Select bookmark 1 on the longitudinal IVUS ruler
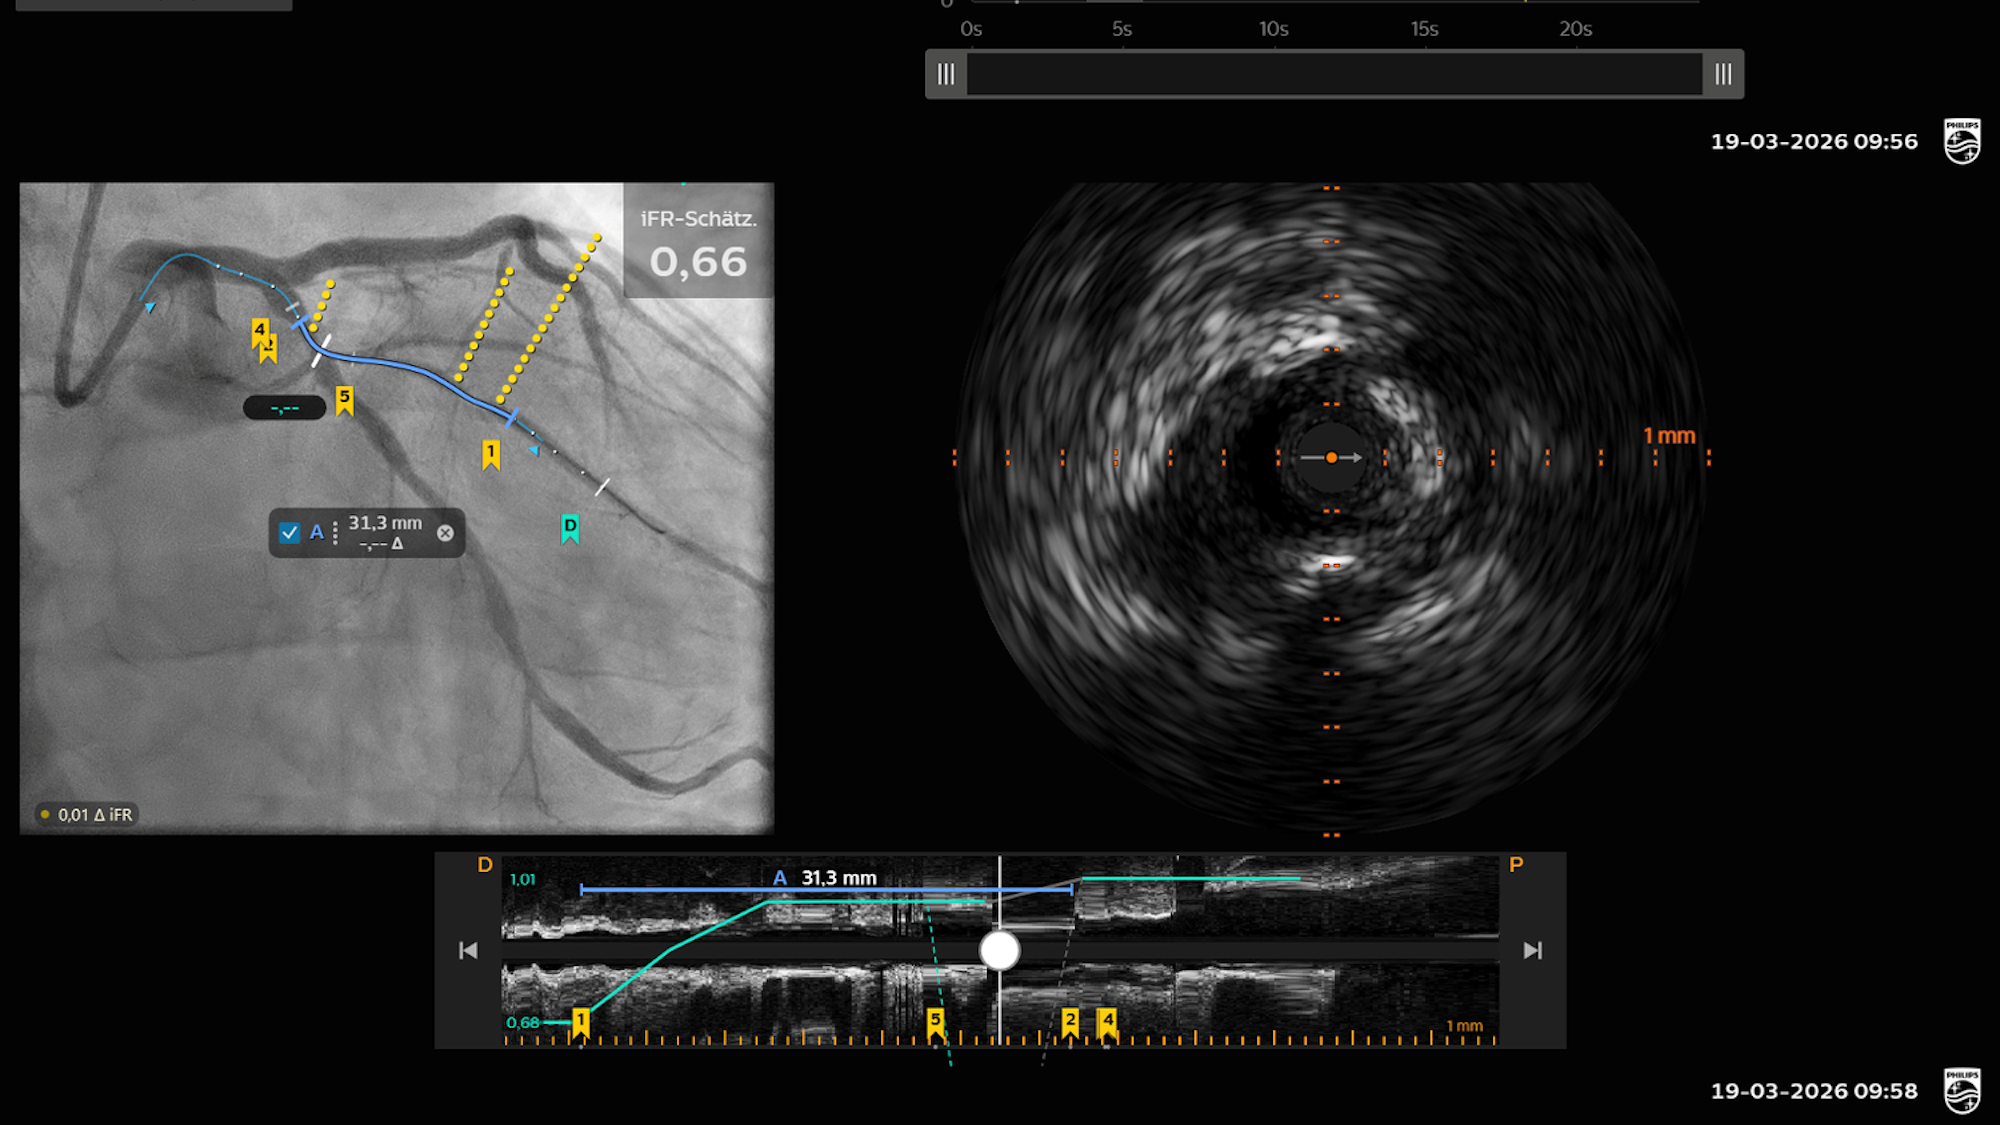Screen dimensions: 2000x1125 581,1019
